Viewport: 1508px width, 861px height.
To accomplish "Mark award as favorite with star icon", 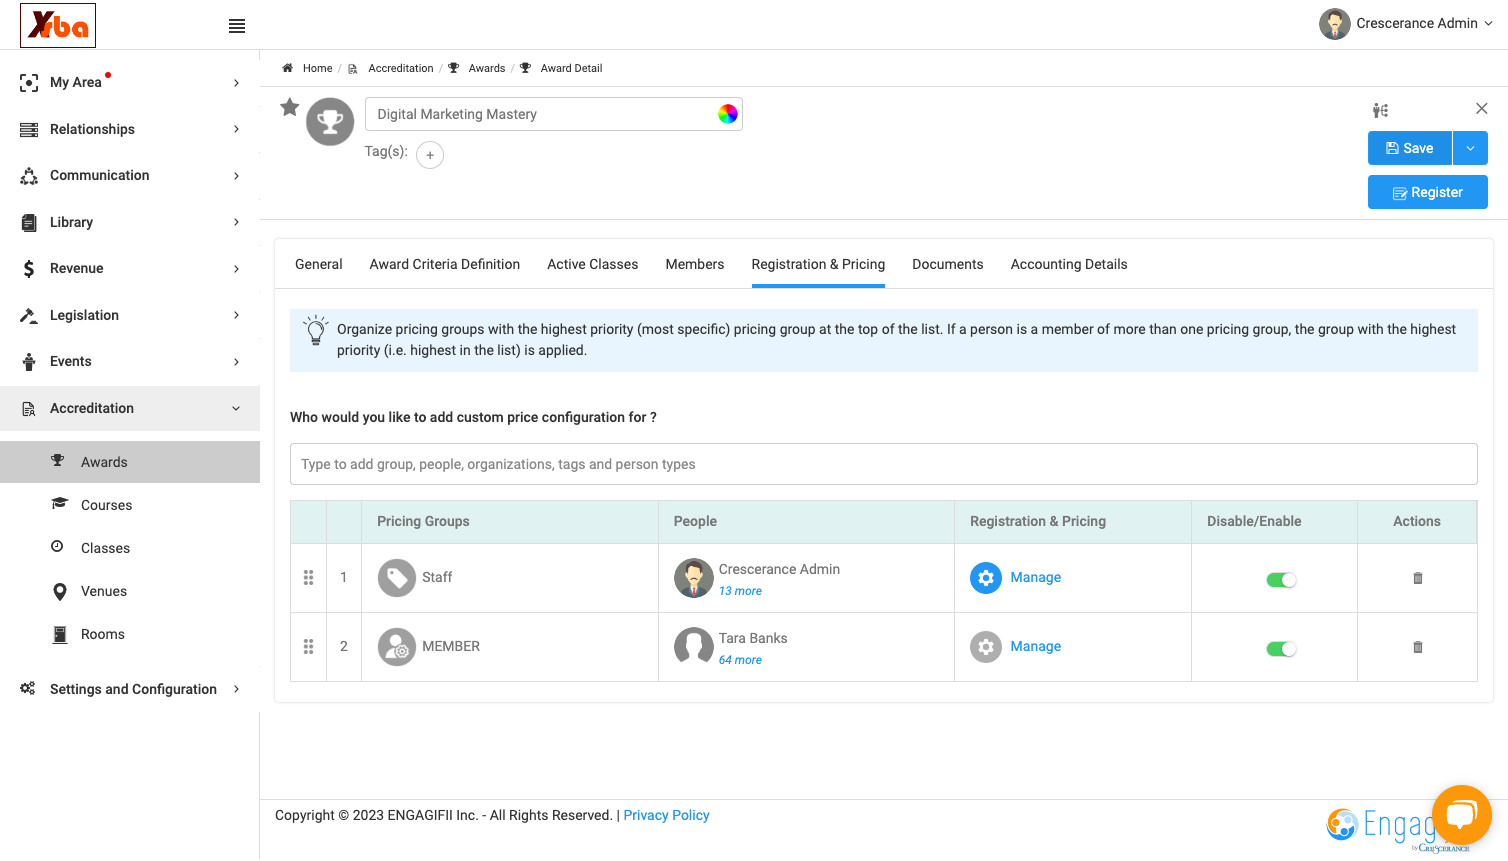I will [x=290, y=107].
